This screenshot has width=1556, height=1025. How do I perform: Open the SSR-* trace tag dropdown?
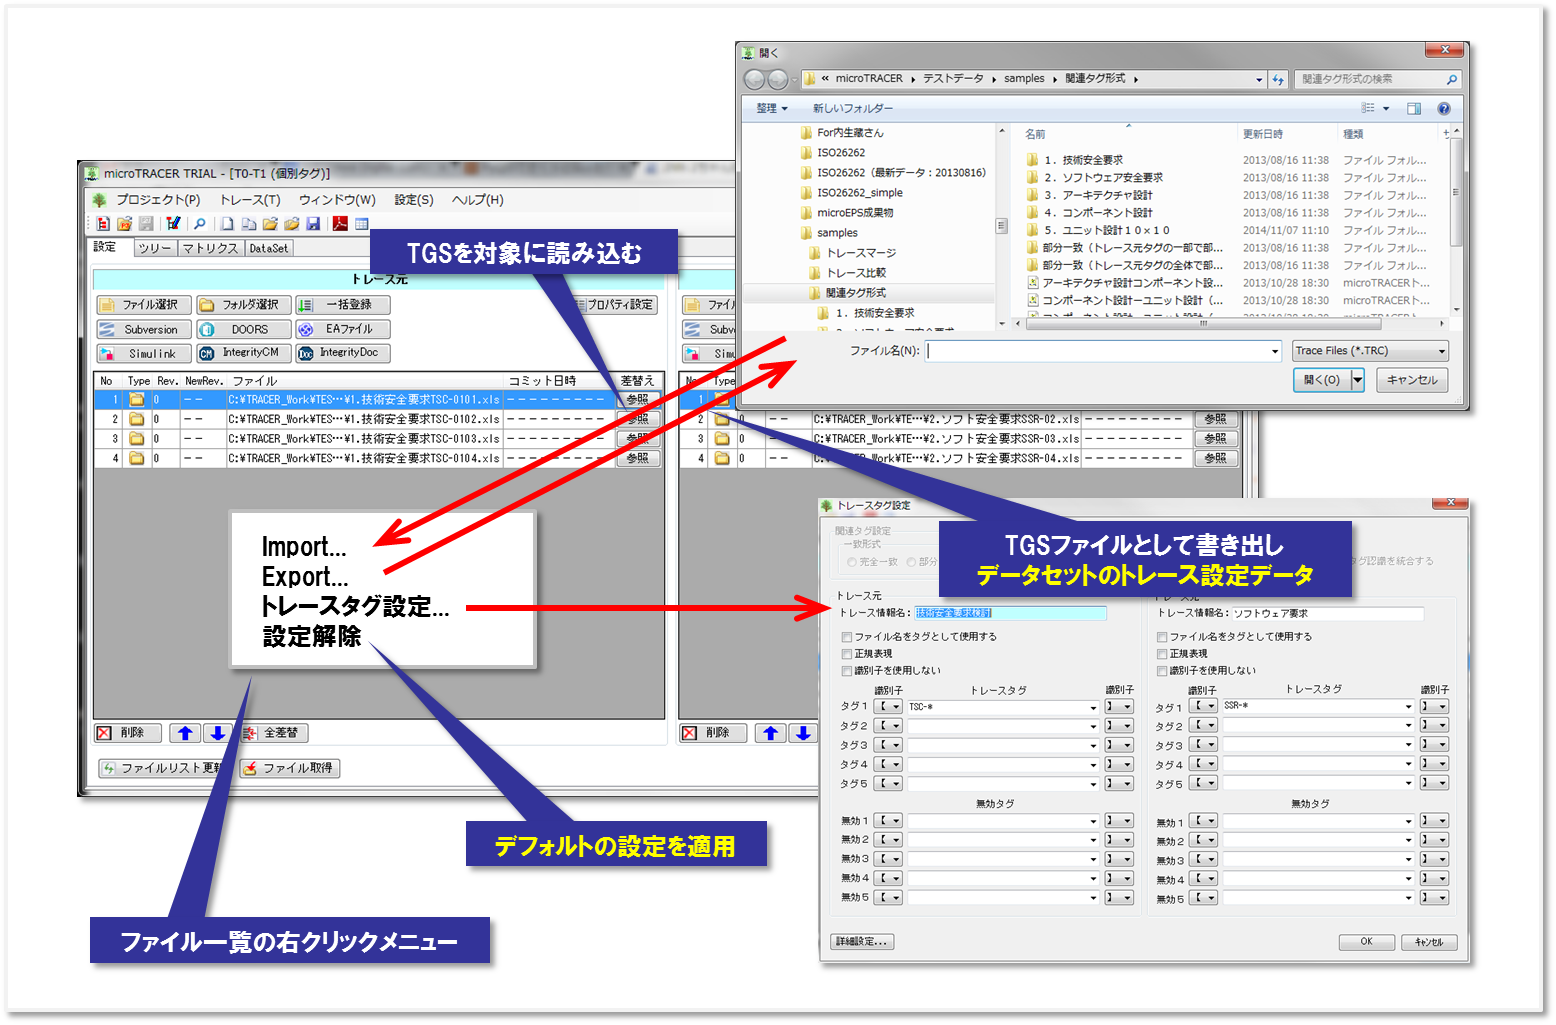coord(1408,706)
